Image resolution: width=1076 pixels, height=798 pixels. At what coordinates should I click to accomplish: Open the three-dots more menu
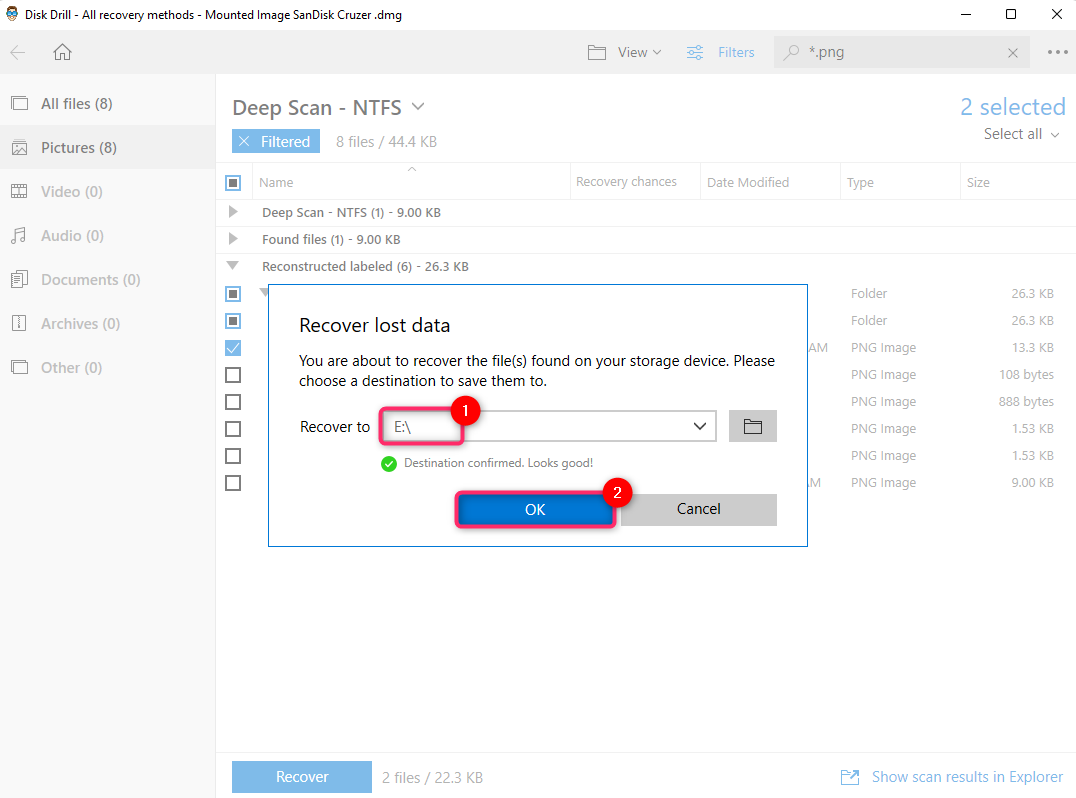(x=1057, y=52)
